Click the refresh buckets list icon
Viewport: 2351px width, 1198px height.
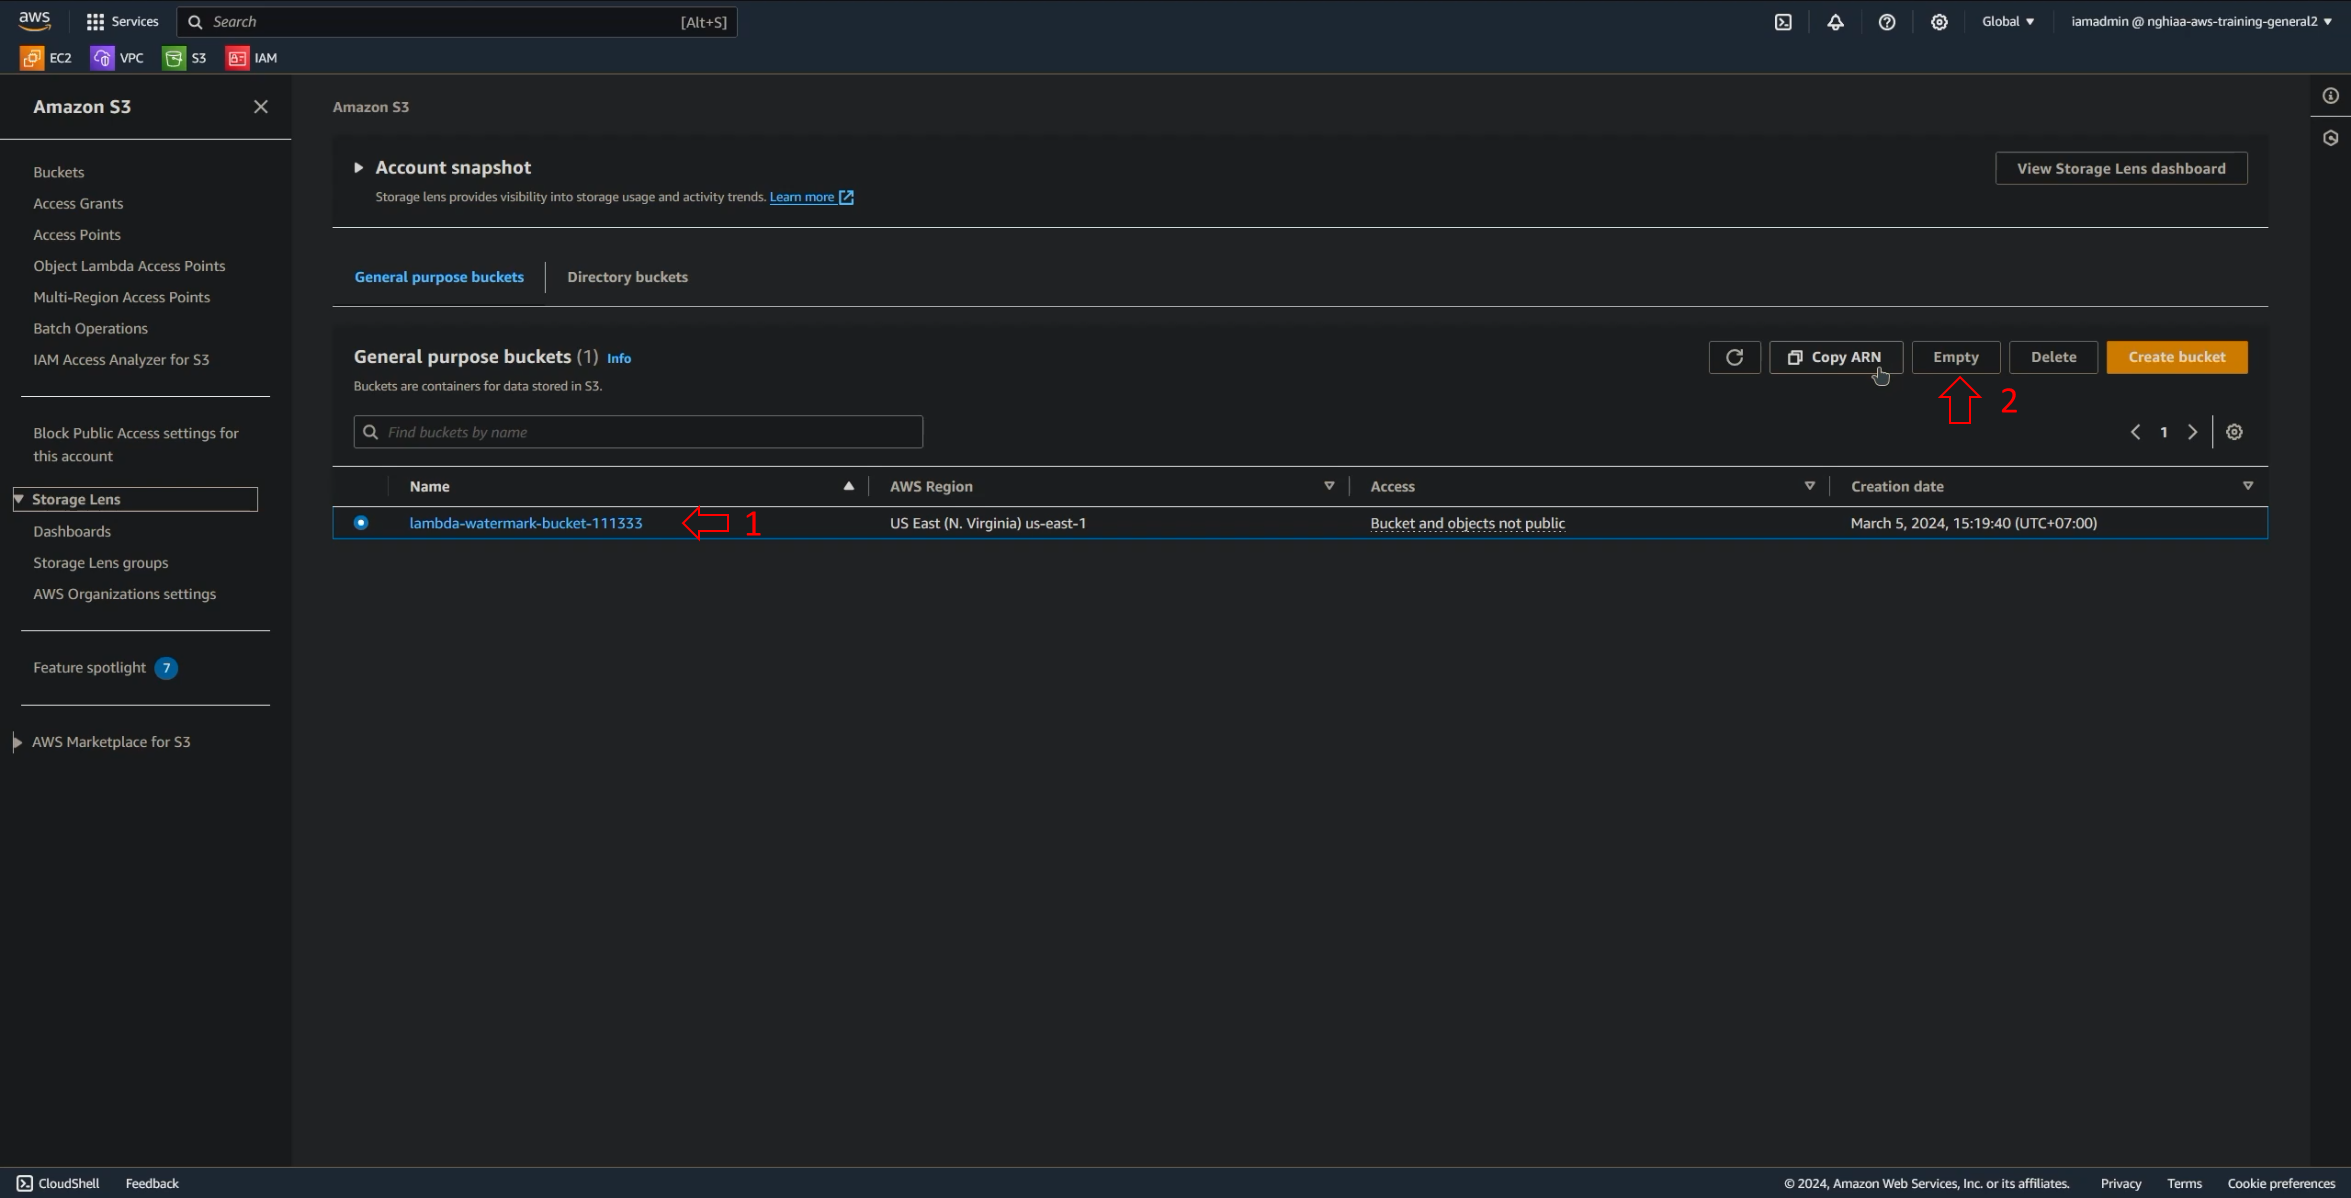[1735, 356]
